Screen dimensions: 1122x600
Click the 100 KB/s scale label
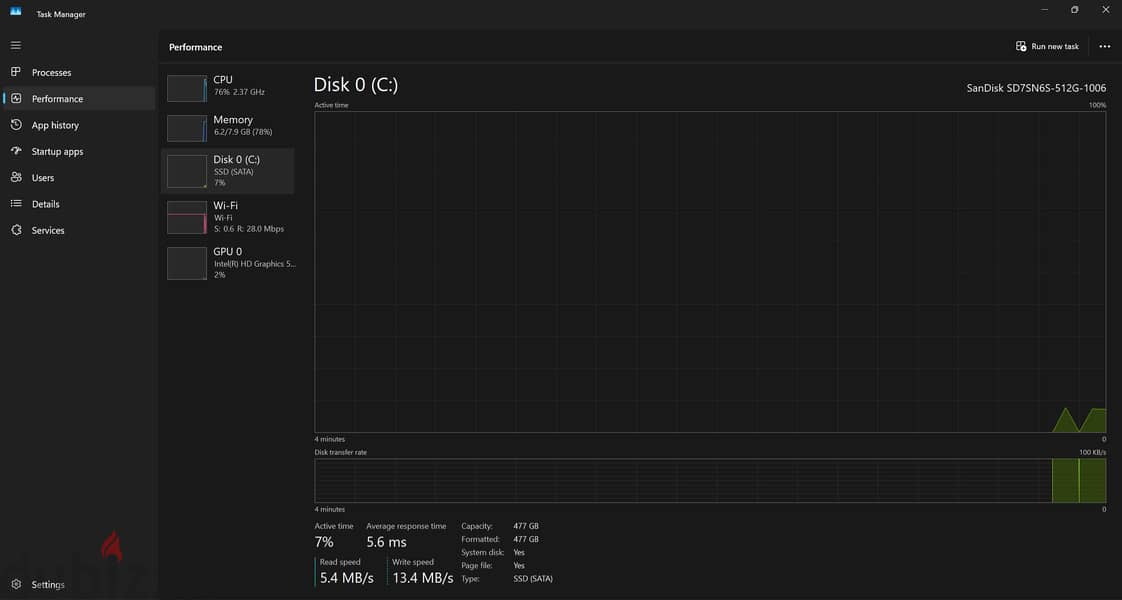1093,452
